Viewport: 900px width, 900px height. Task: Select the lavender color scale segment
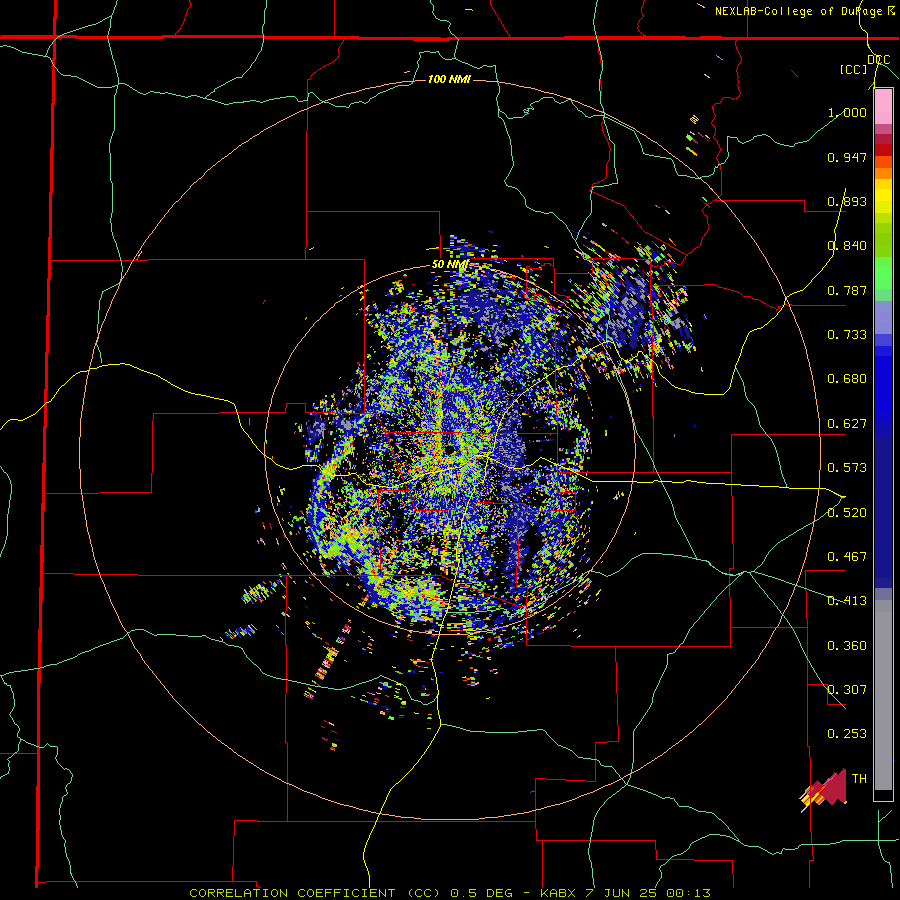883,317
